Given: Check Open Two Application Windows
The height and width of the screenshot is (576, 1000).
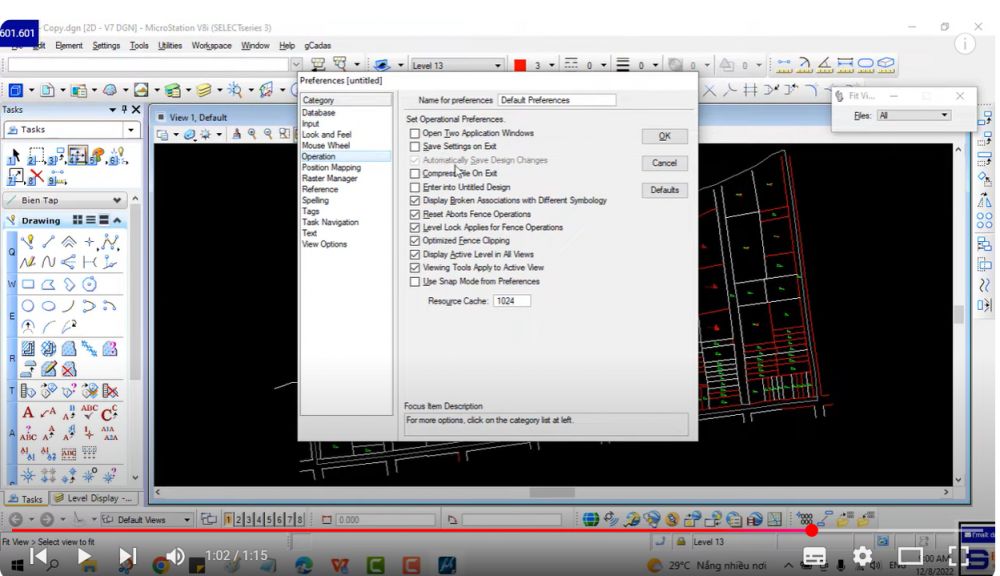Looking at the screenshot, I should tap(415, 133).
